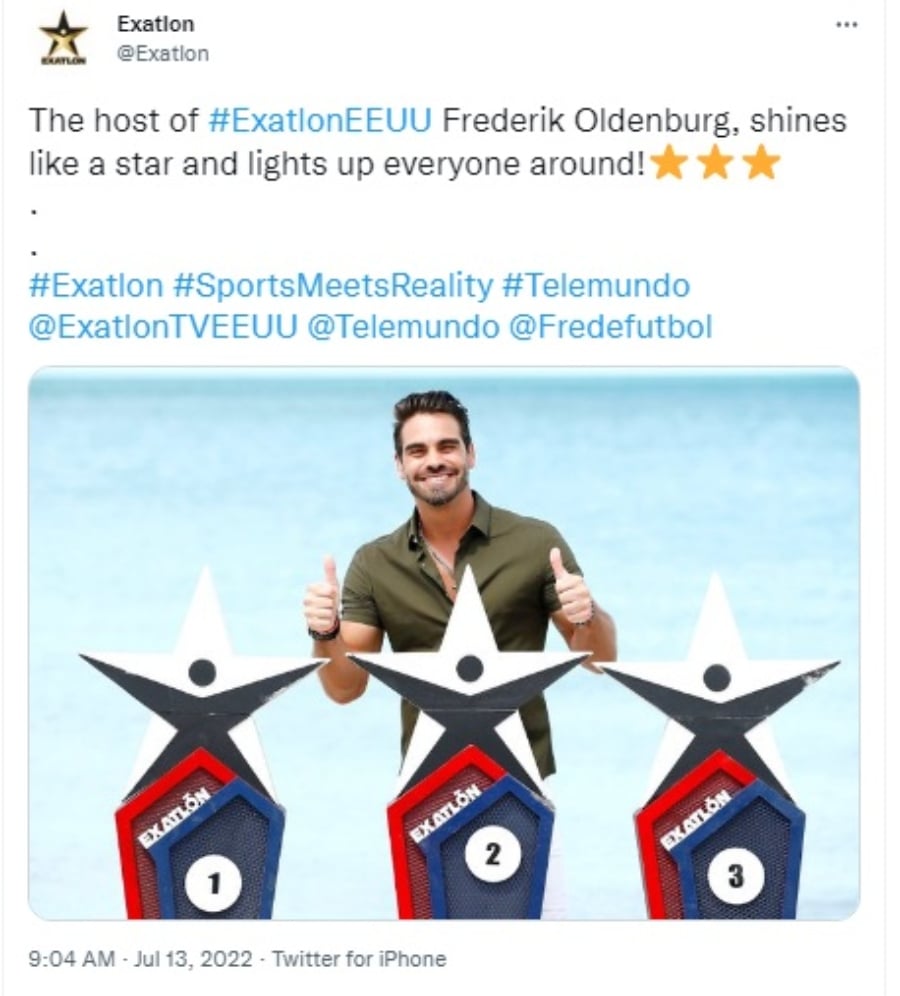The width and height of the screenshot is (900, 996).
Task: Click the Twitter for iPhone source label
Action: [359, 959]
